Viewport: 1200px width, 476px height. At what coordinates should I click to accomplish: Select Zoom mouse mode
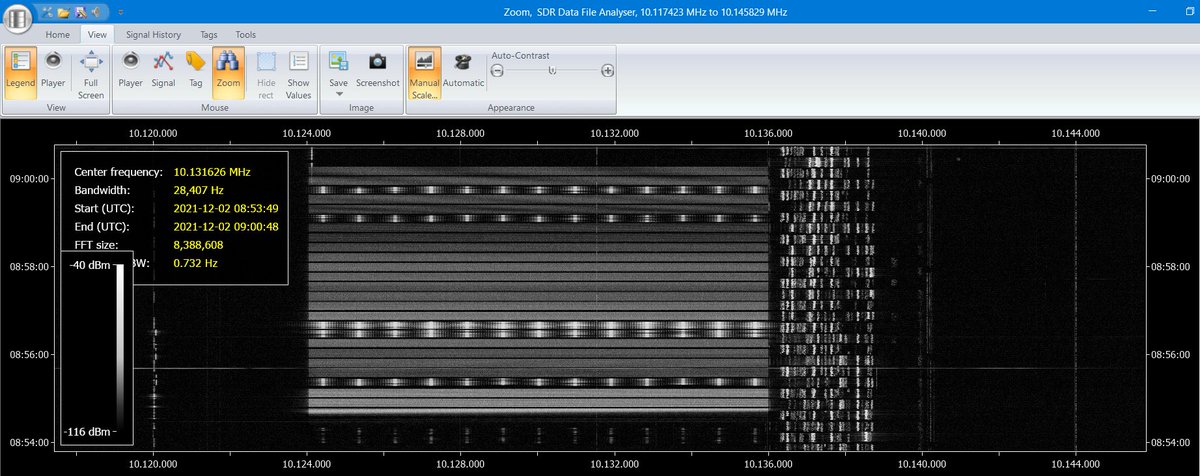pyautogui.click(x=229, y=72)
